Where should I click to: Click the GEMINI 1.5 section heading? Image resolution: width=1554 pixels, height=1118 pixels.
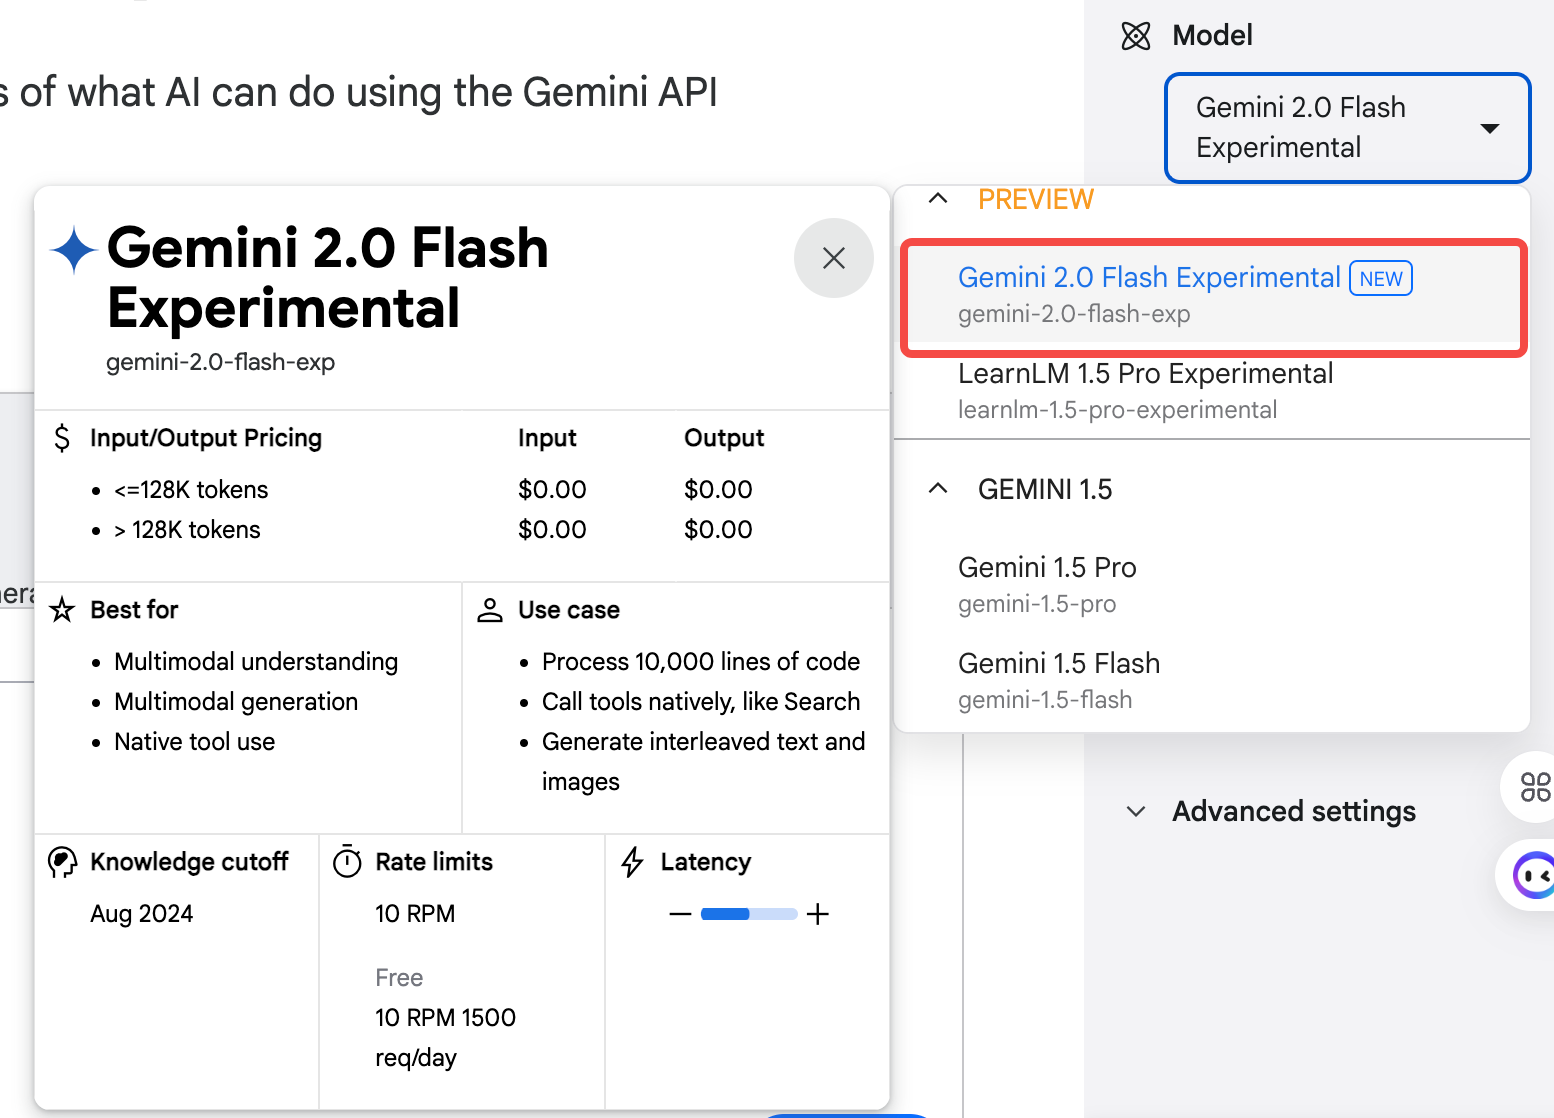(x=1044, y=489)
